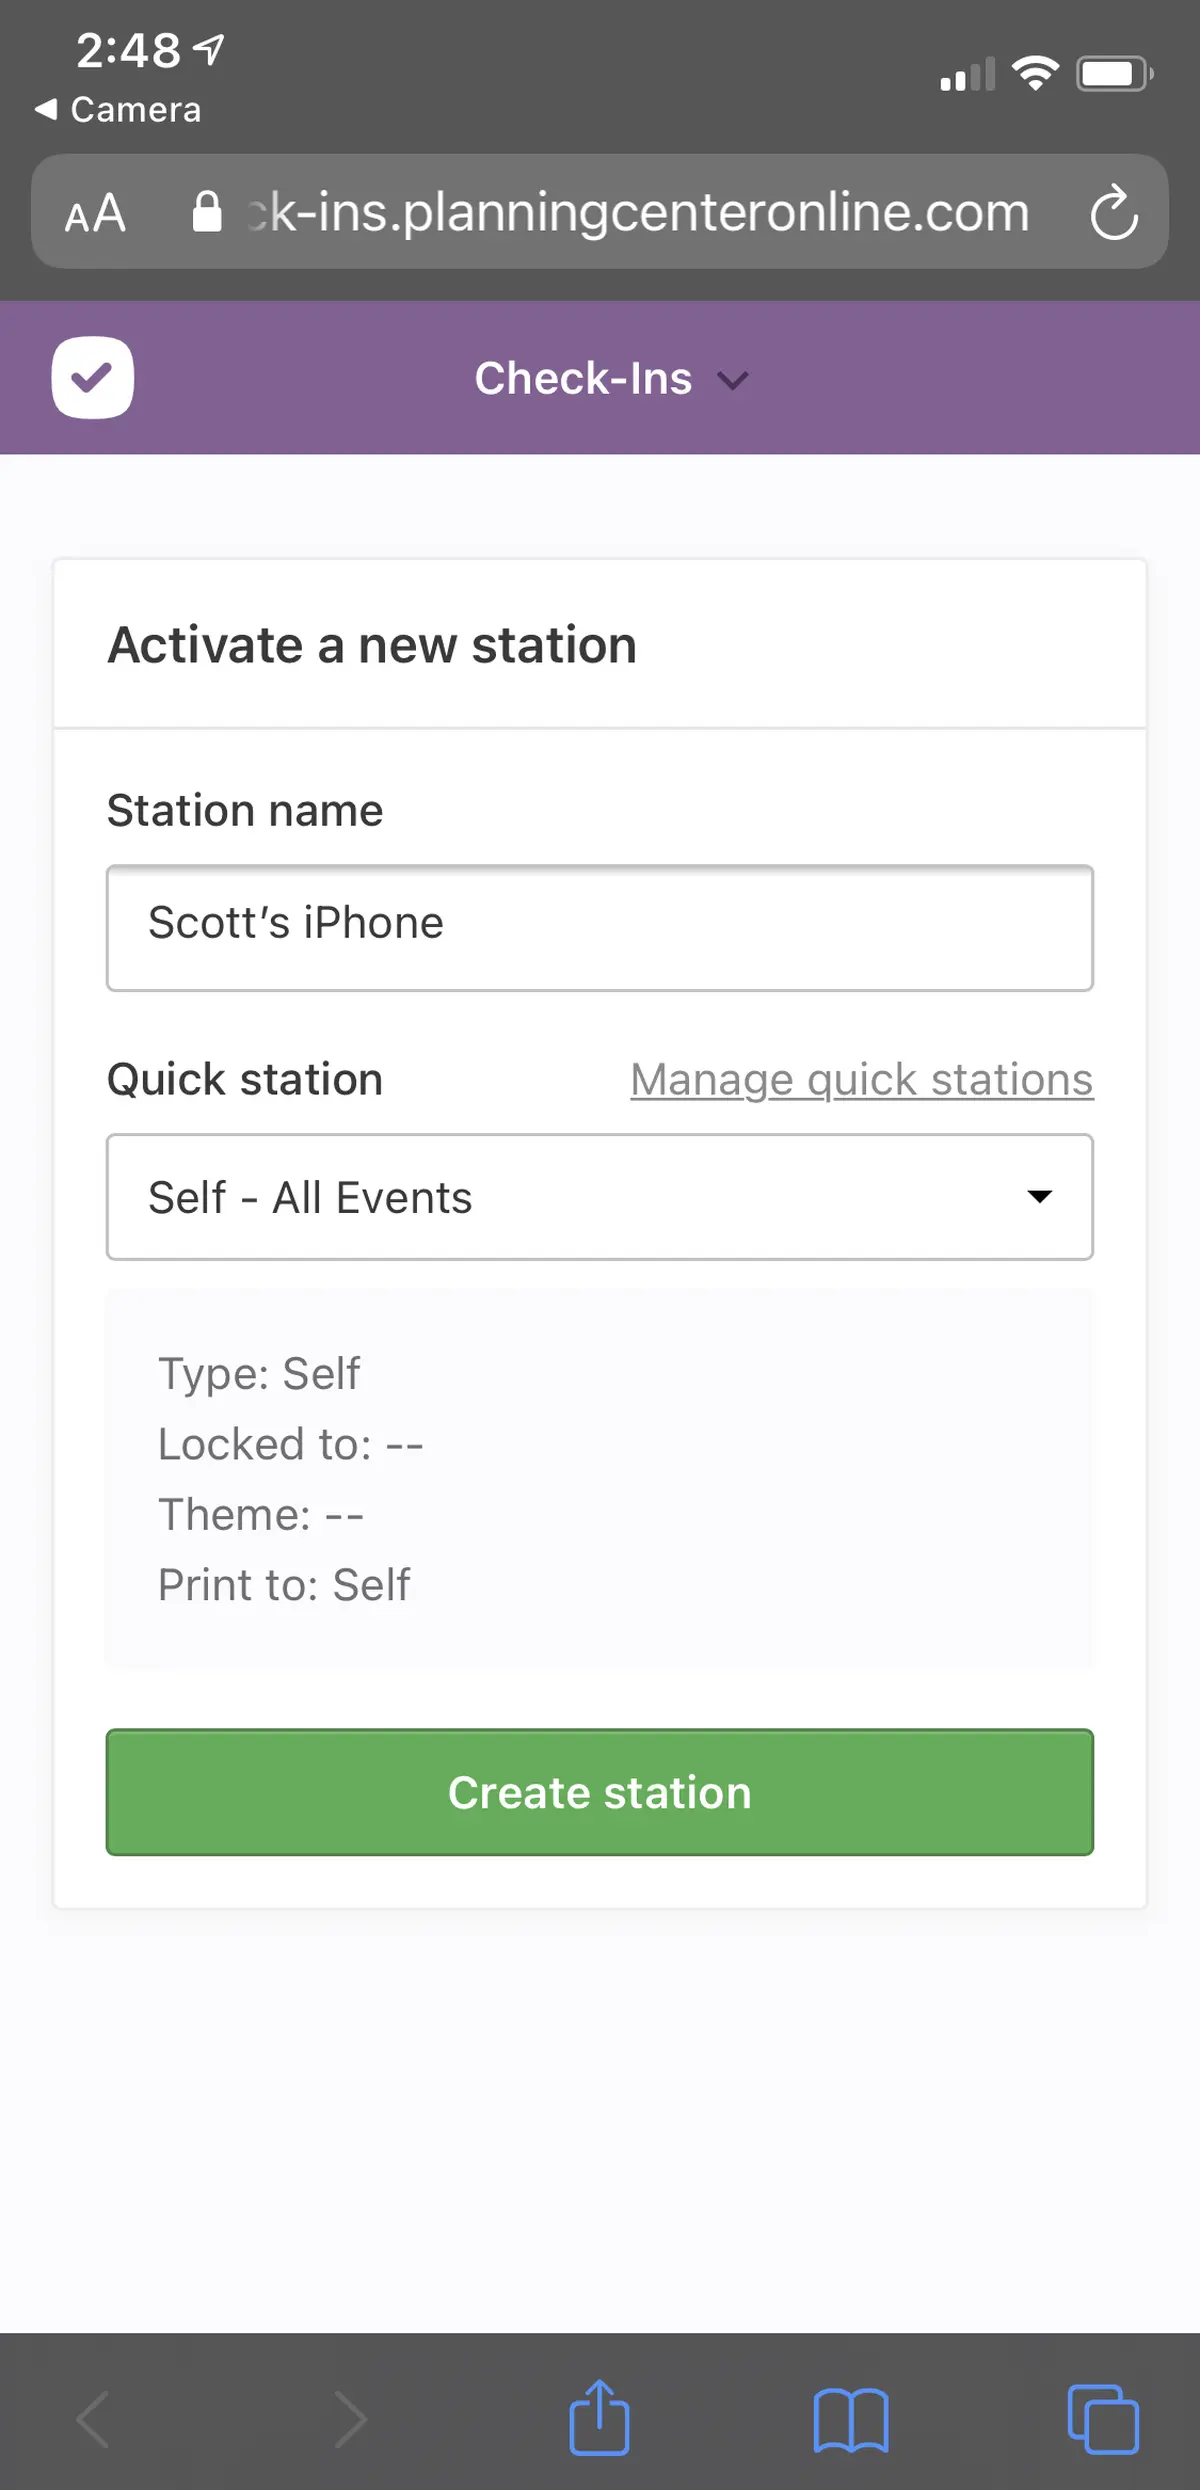Tap the padlock icon in address bar
Viewport: 1200px width, 2490px height.
(206, 212)
